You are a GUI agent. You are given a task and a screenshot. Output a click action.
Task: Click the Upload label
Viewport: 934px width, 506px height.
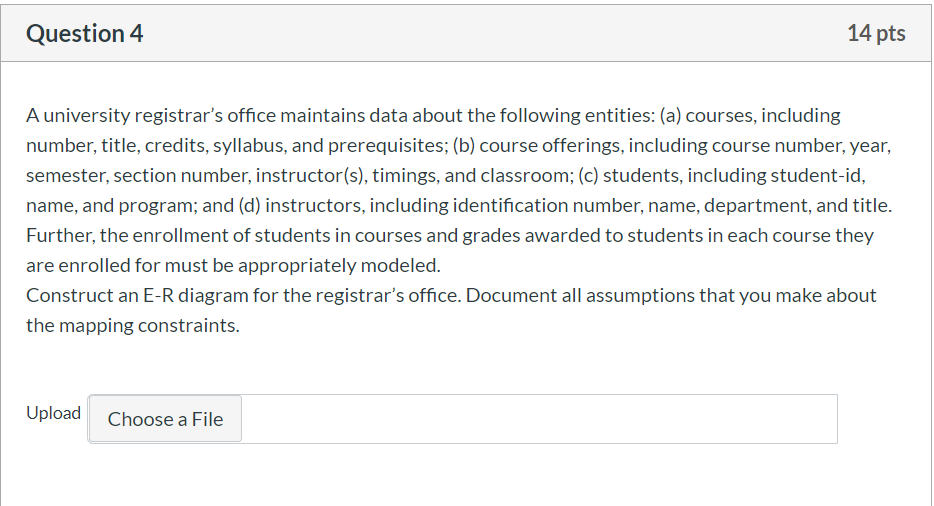point(53,413)
